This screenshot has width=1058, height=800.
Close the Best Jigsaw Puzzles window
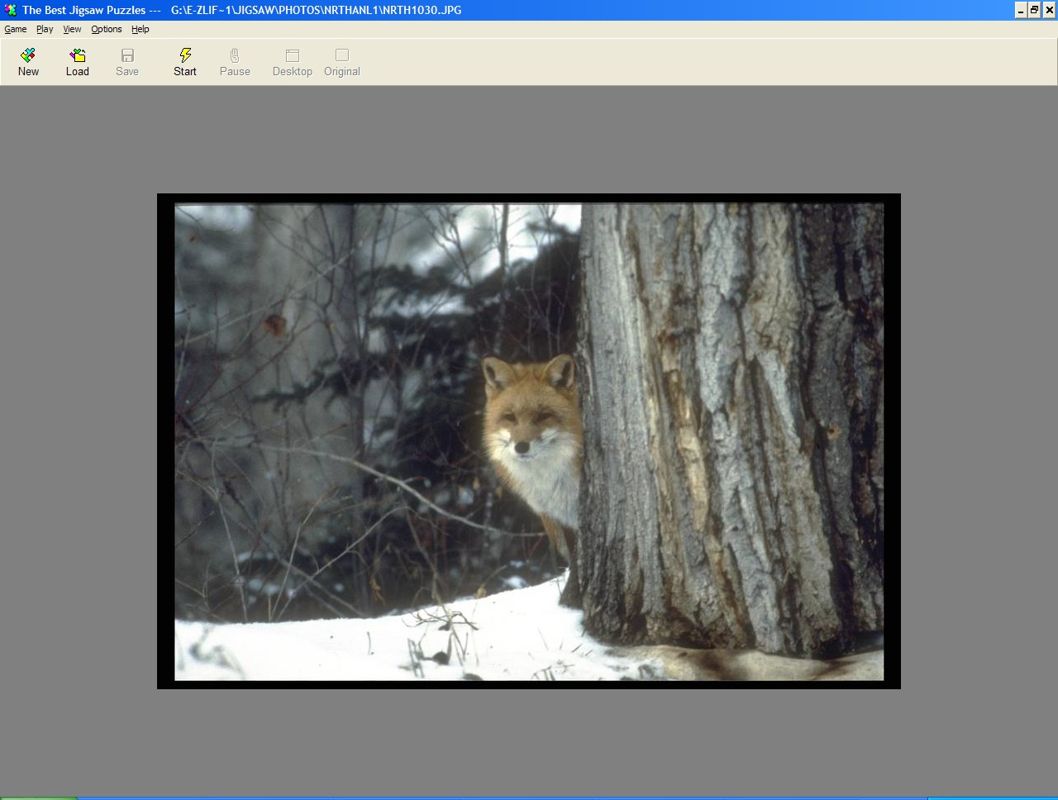(1048, 10)
